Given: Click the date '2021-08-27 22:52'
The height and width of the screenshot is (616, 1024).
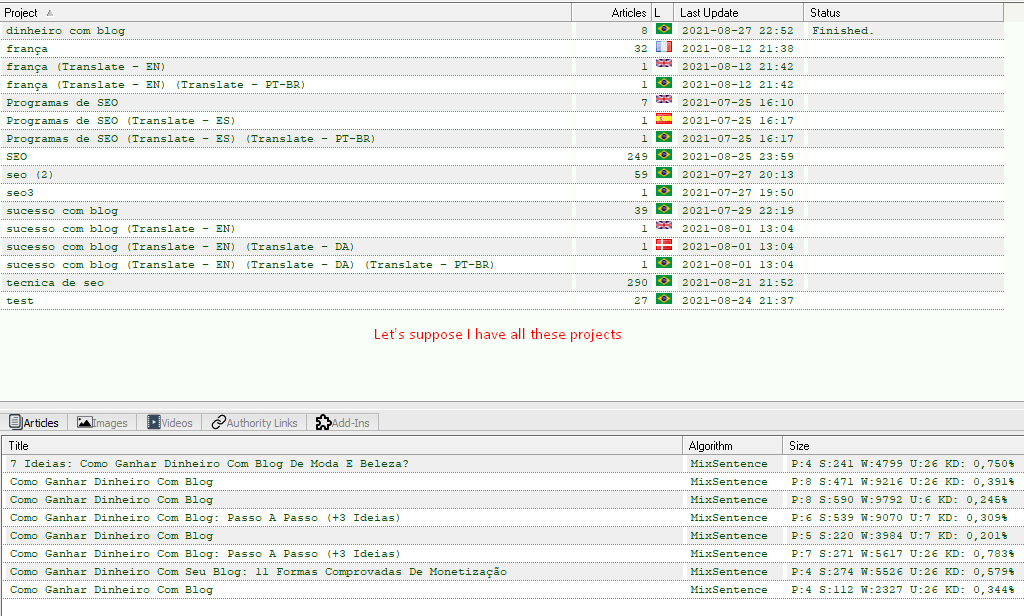Looking at the screenshot, I should click(x=738, y=31).
